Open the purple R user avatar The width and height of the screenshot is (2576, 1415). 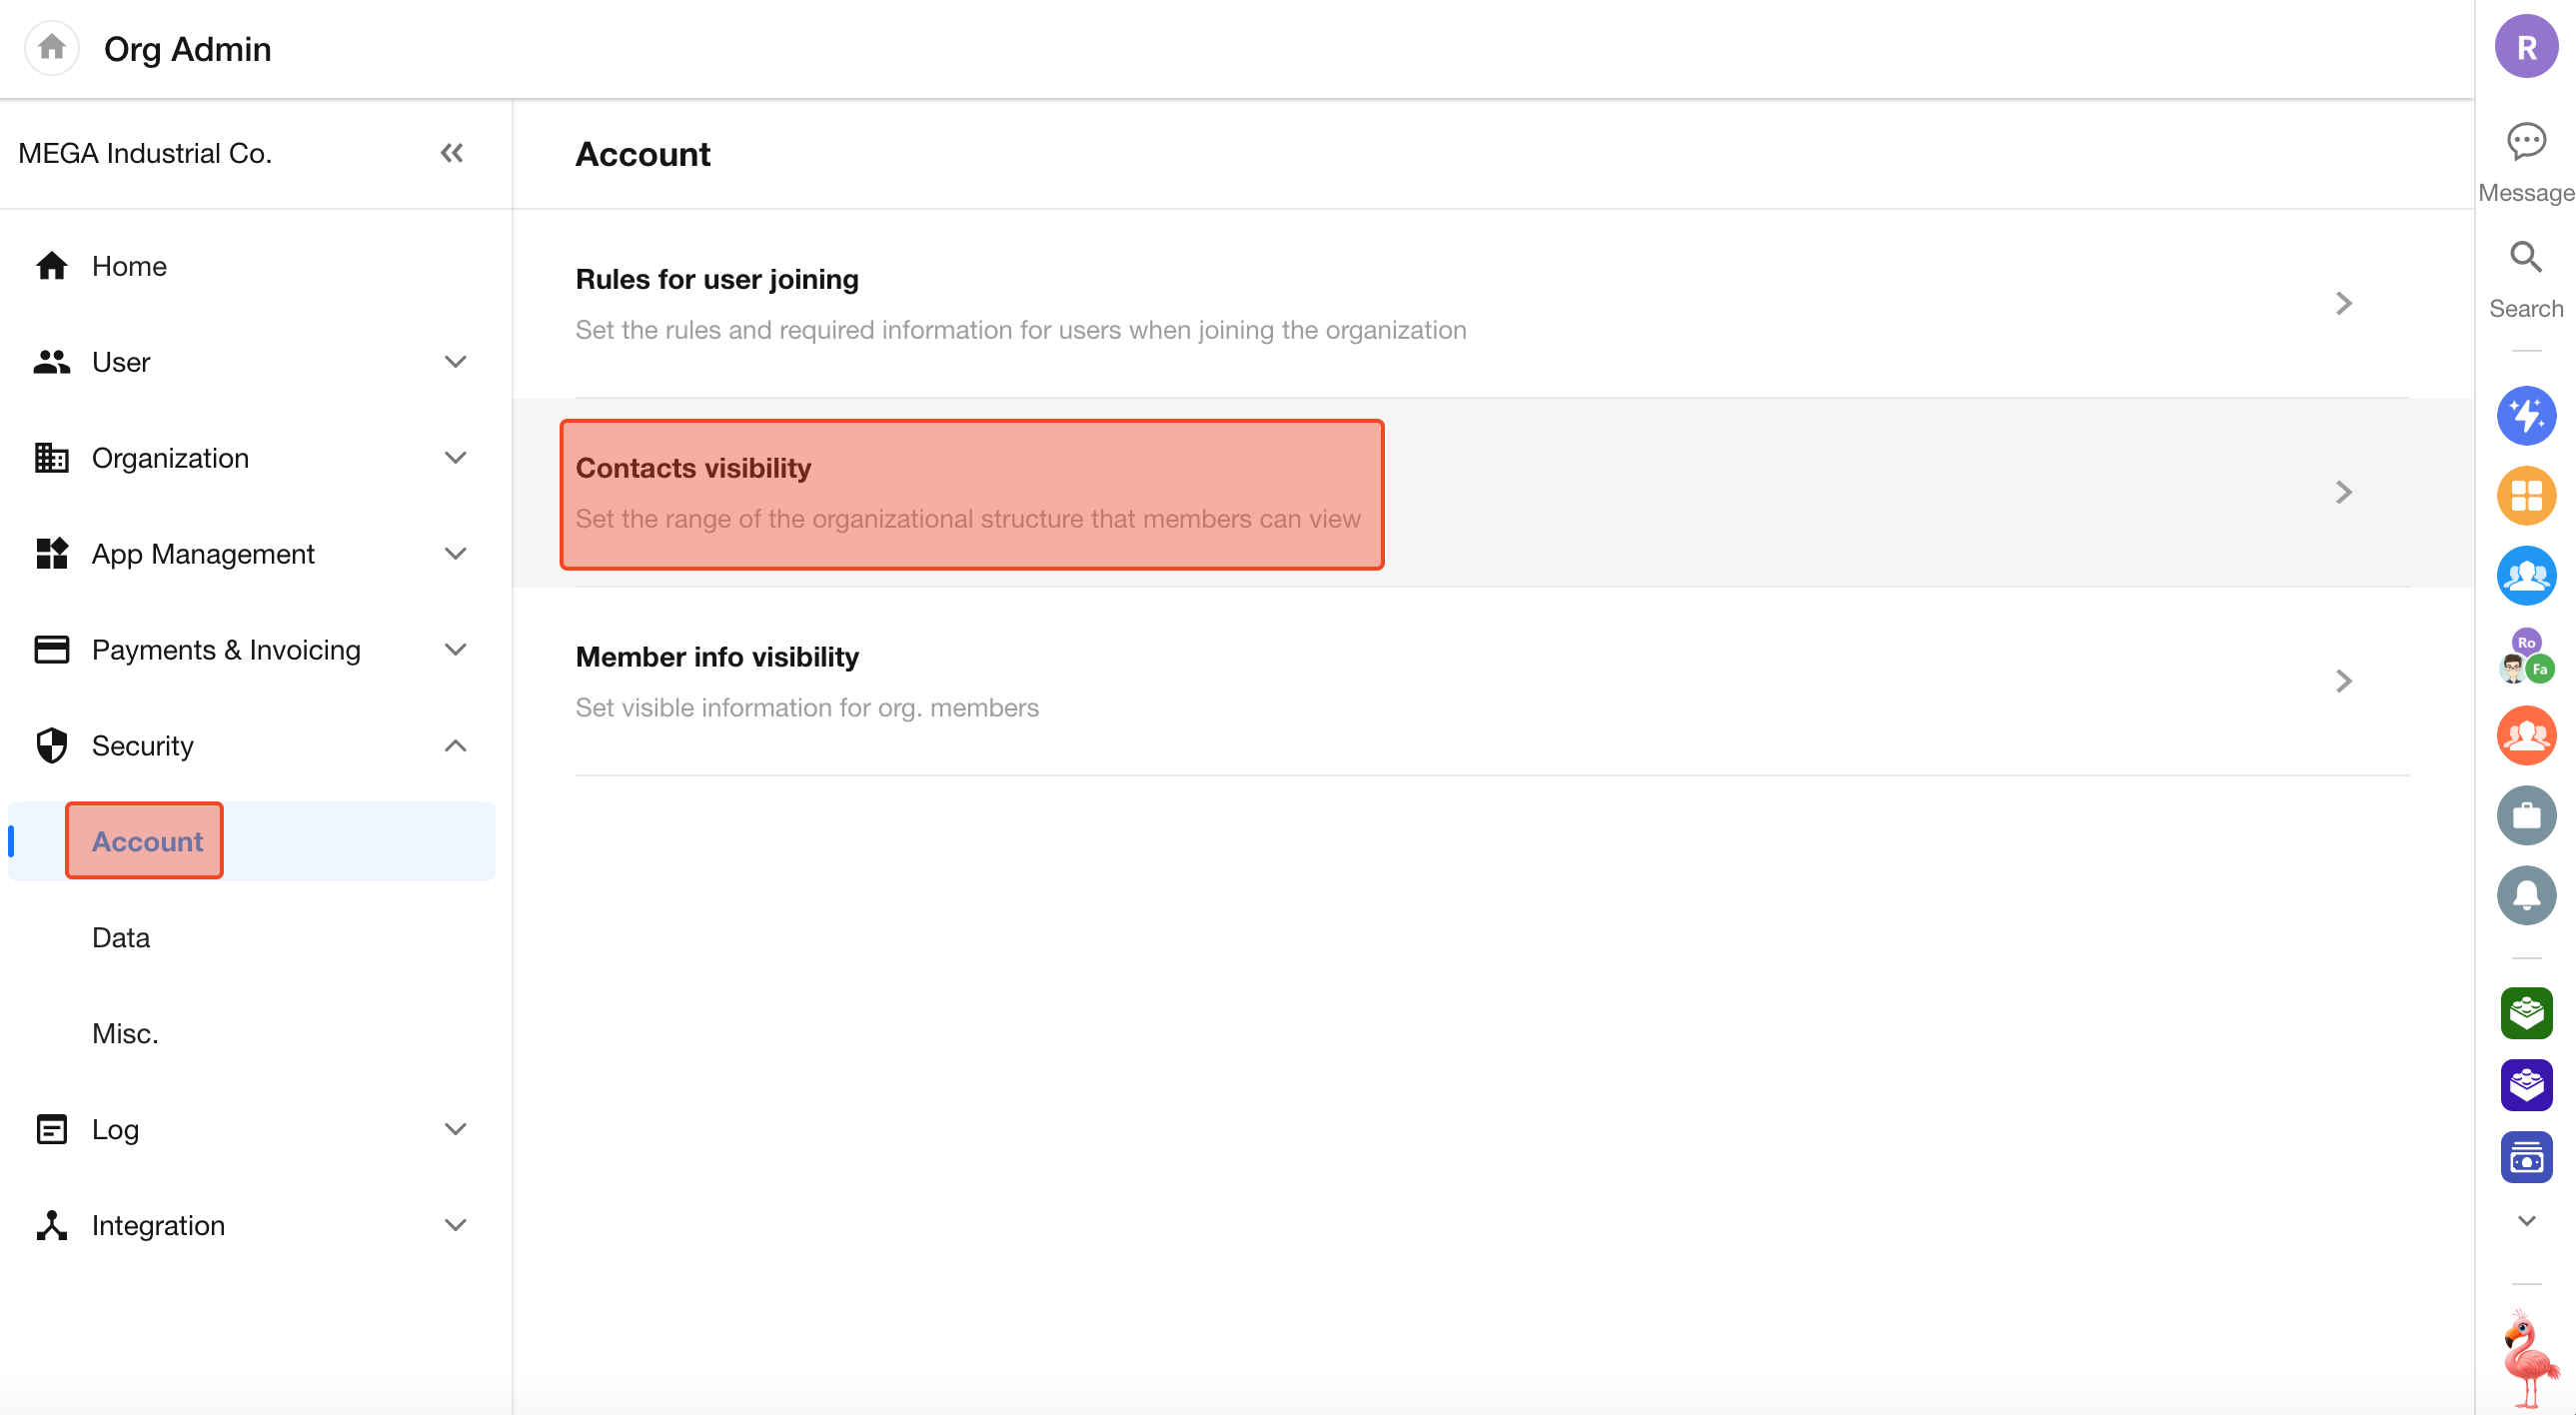(2525, 47)
